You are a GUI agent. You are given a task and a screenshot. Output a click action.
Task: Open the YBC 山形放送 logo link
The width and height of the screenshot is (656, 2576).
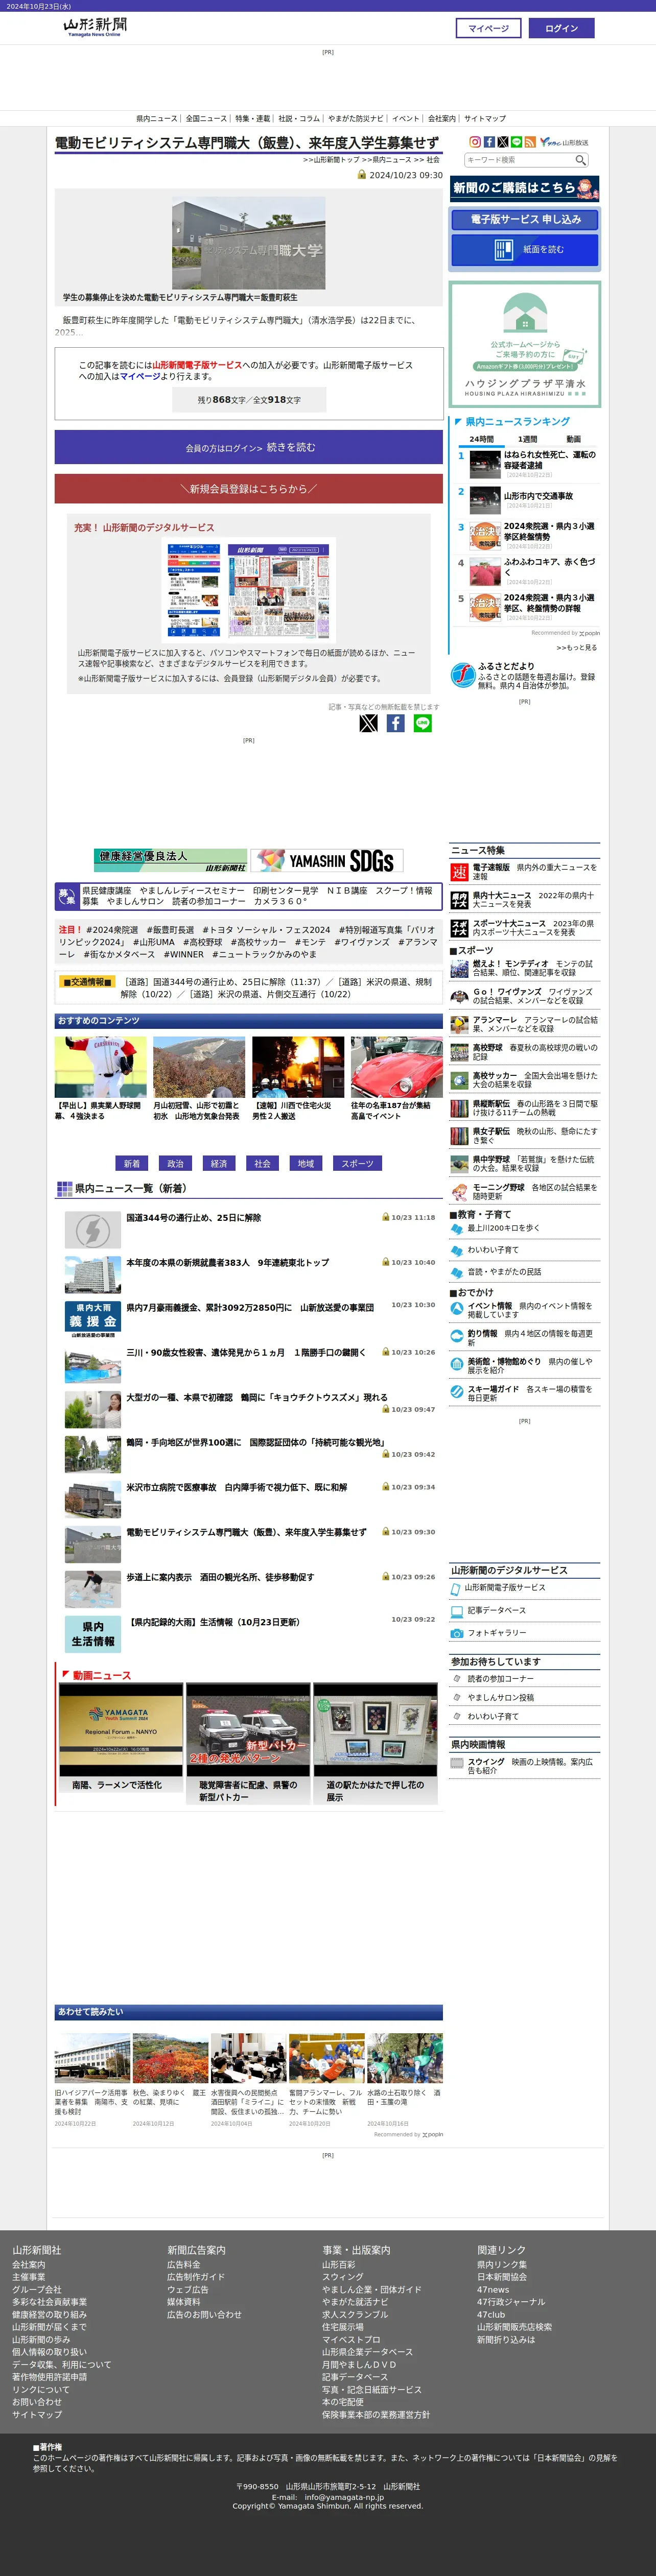564,142
